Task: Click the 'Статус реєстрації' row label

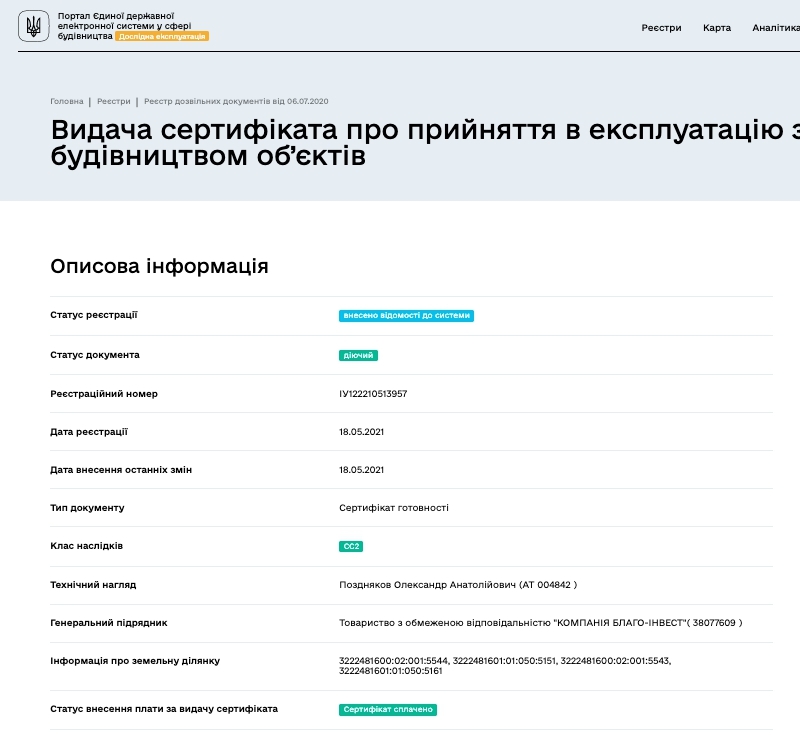Action: click(x=94, y=315)
